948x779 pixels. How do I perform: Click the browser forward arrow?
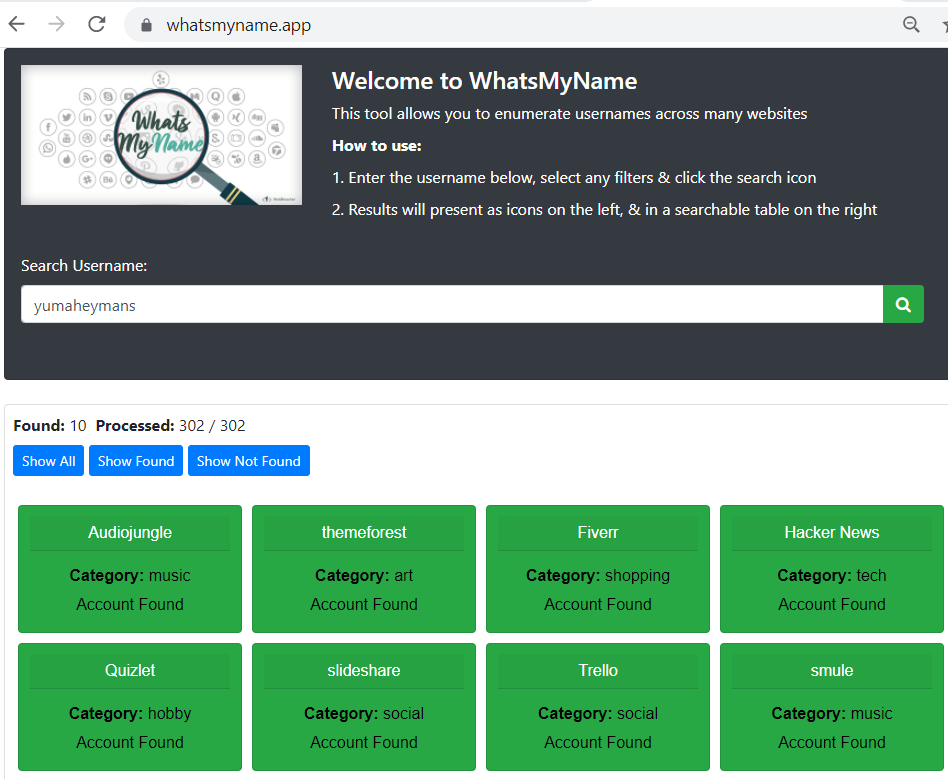(56, 25)
